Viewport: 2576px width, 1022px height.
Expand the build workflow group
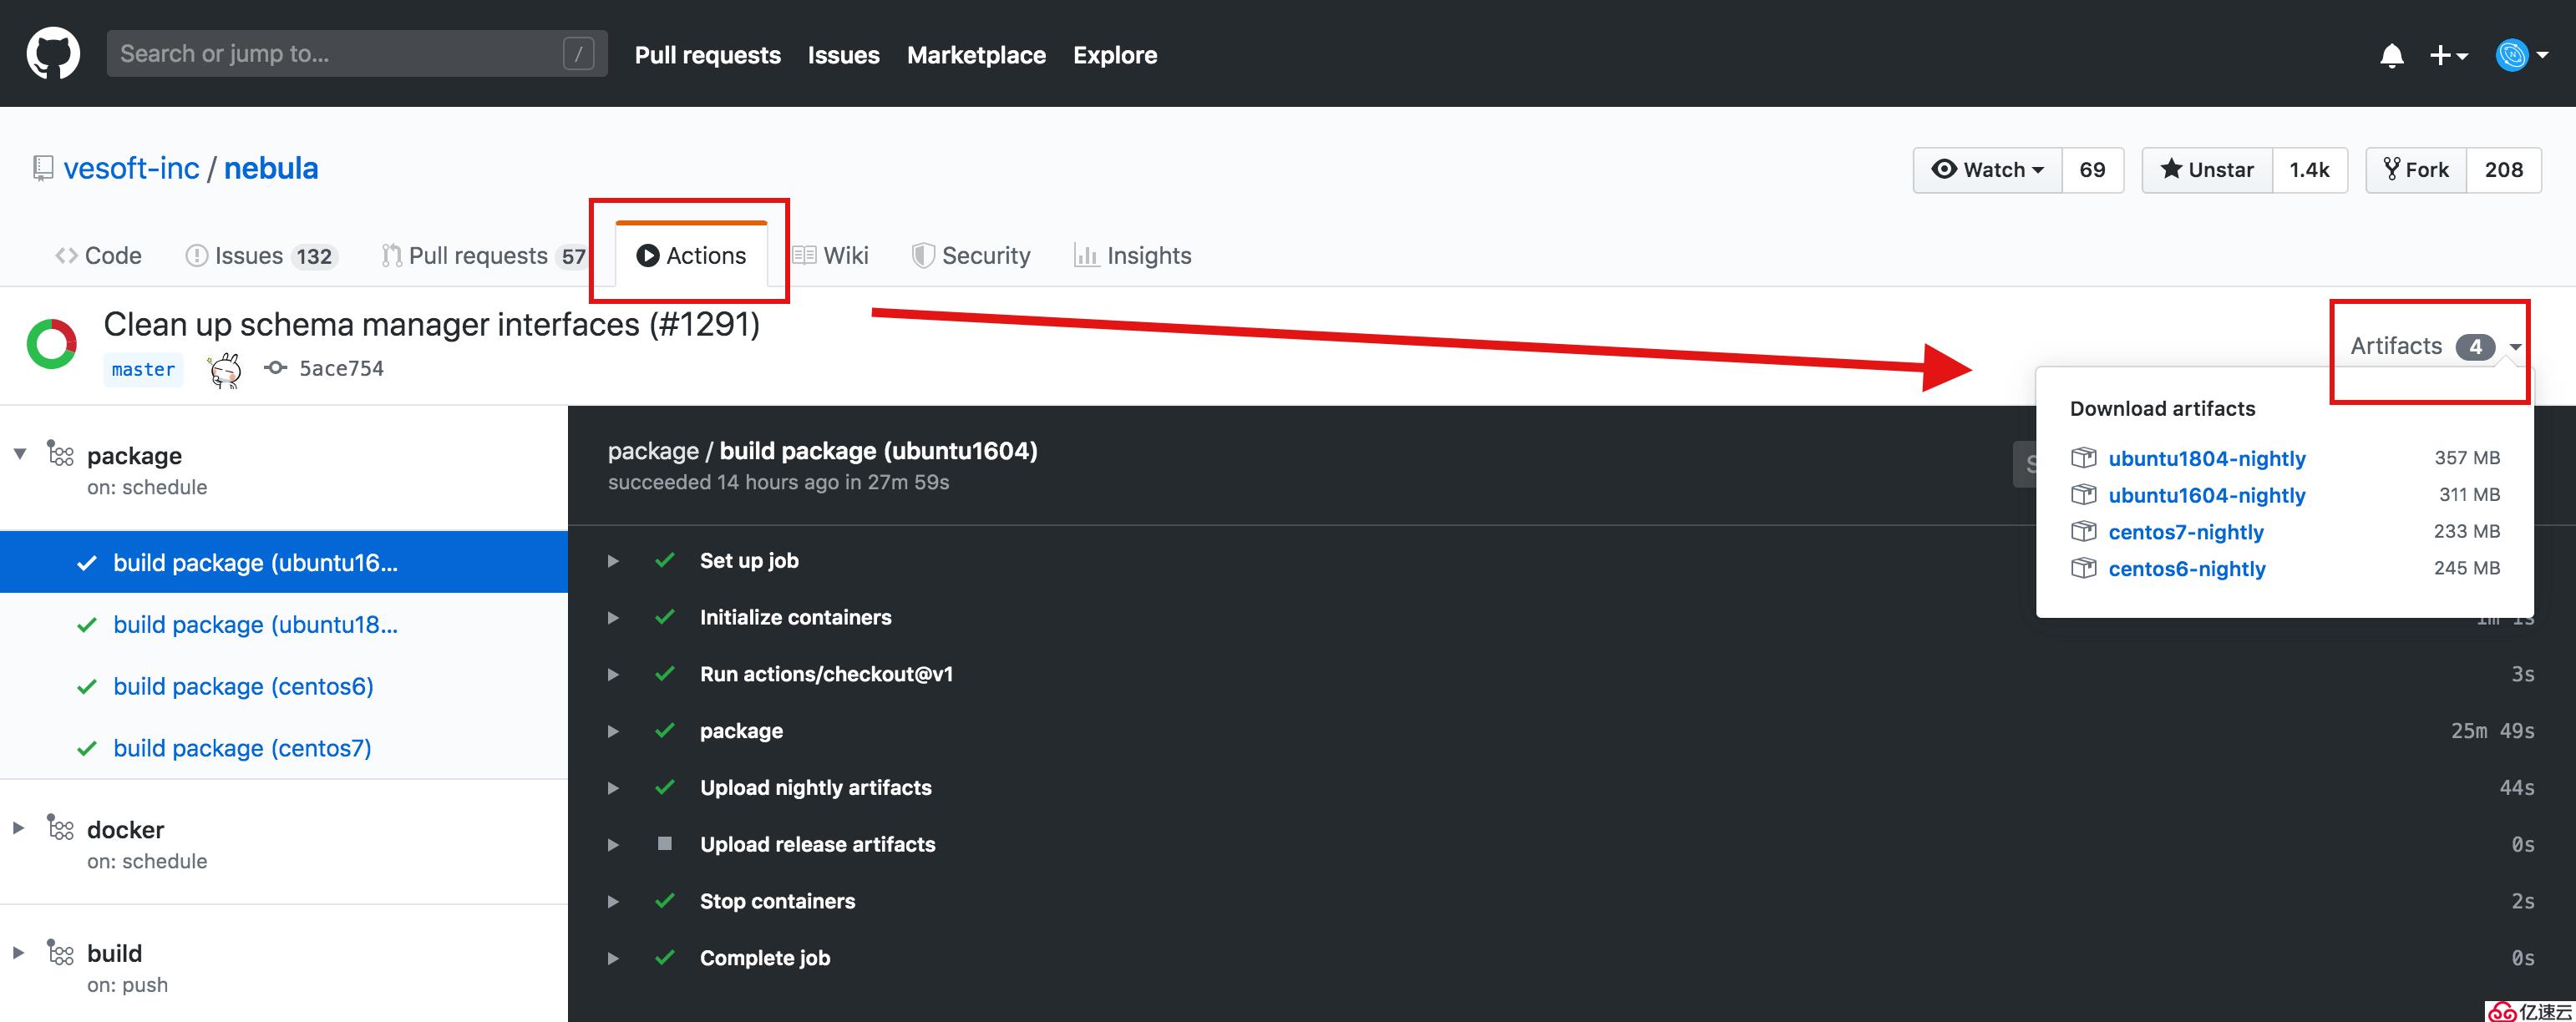point(18,952)
